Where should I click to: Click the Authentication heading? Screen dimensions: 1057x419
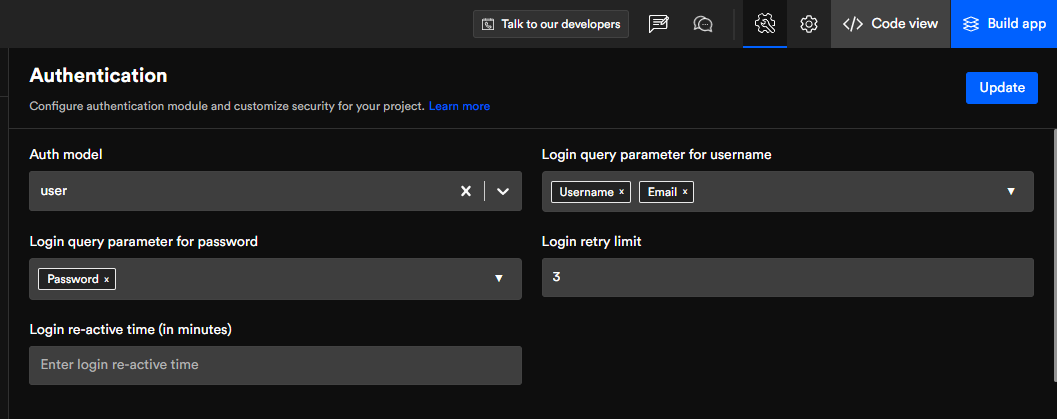(98, 75)
